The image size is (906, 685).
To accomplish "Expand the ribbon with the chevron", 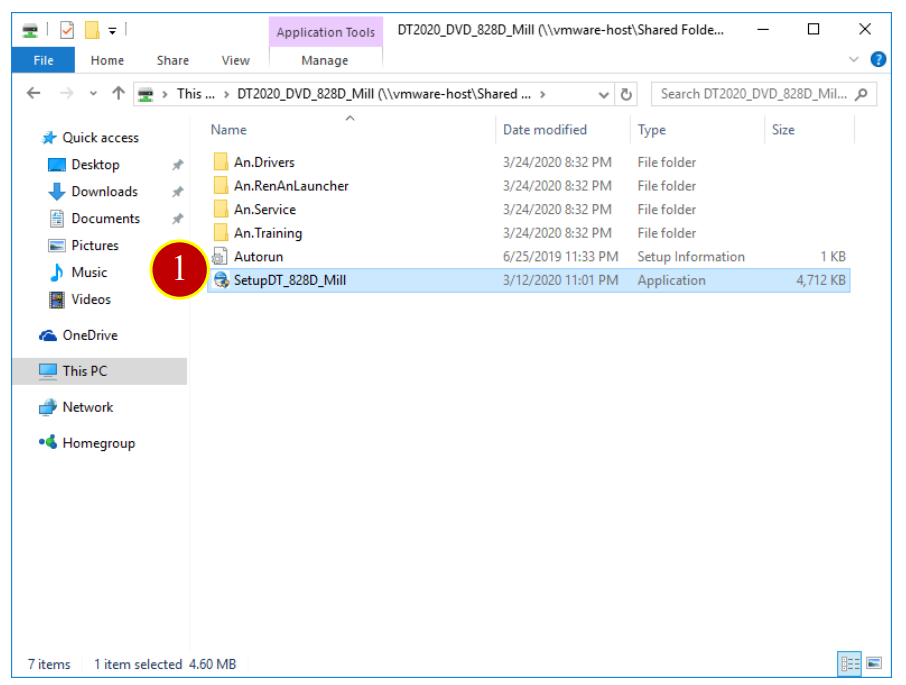I will 853,59.
